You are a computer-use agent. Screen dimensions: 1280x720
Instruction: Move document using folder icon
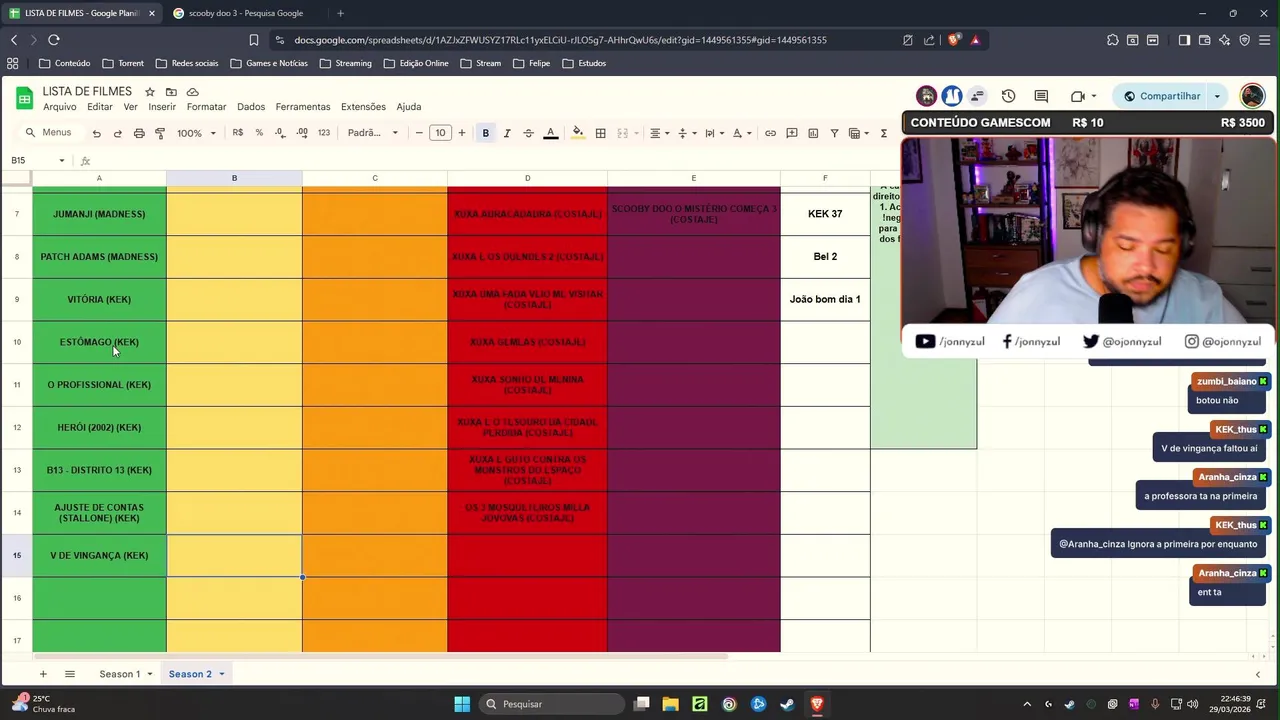pos(171,92)
